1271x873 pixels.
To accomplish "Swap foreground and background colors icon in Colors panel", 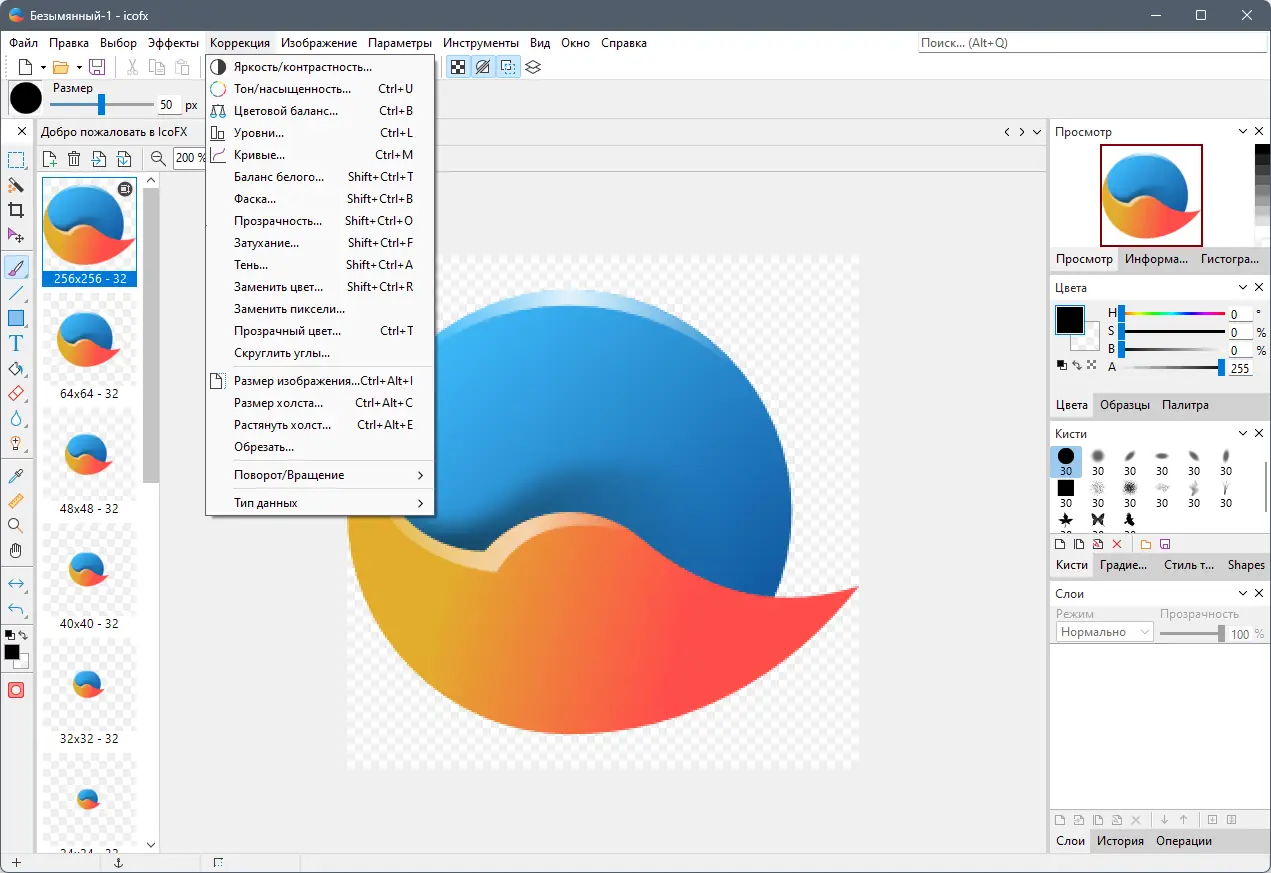I will [1077, 365].
